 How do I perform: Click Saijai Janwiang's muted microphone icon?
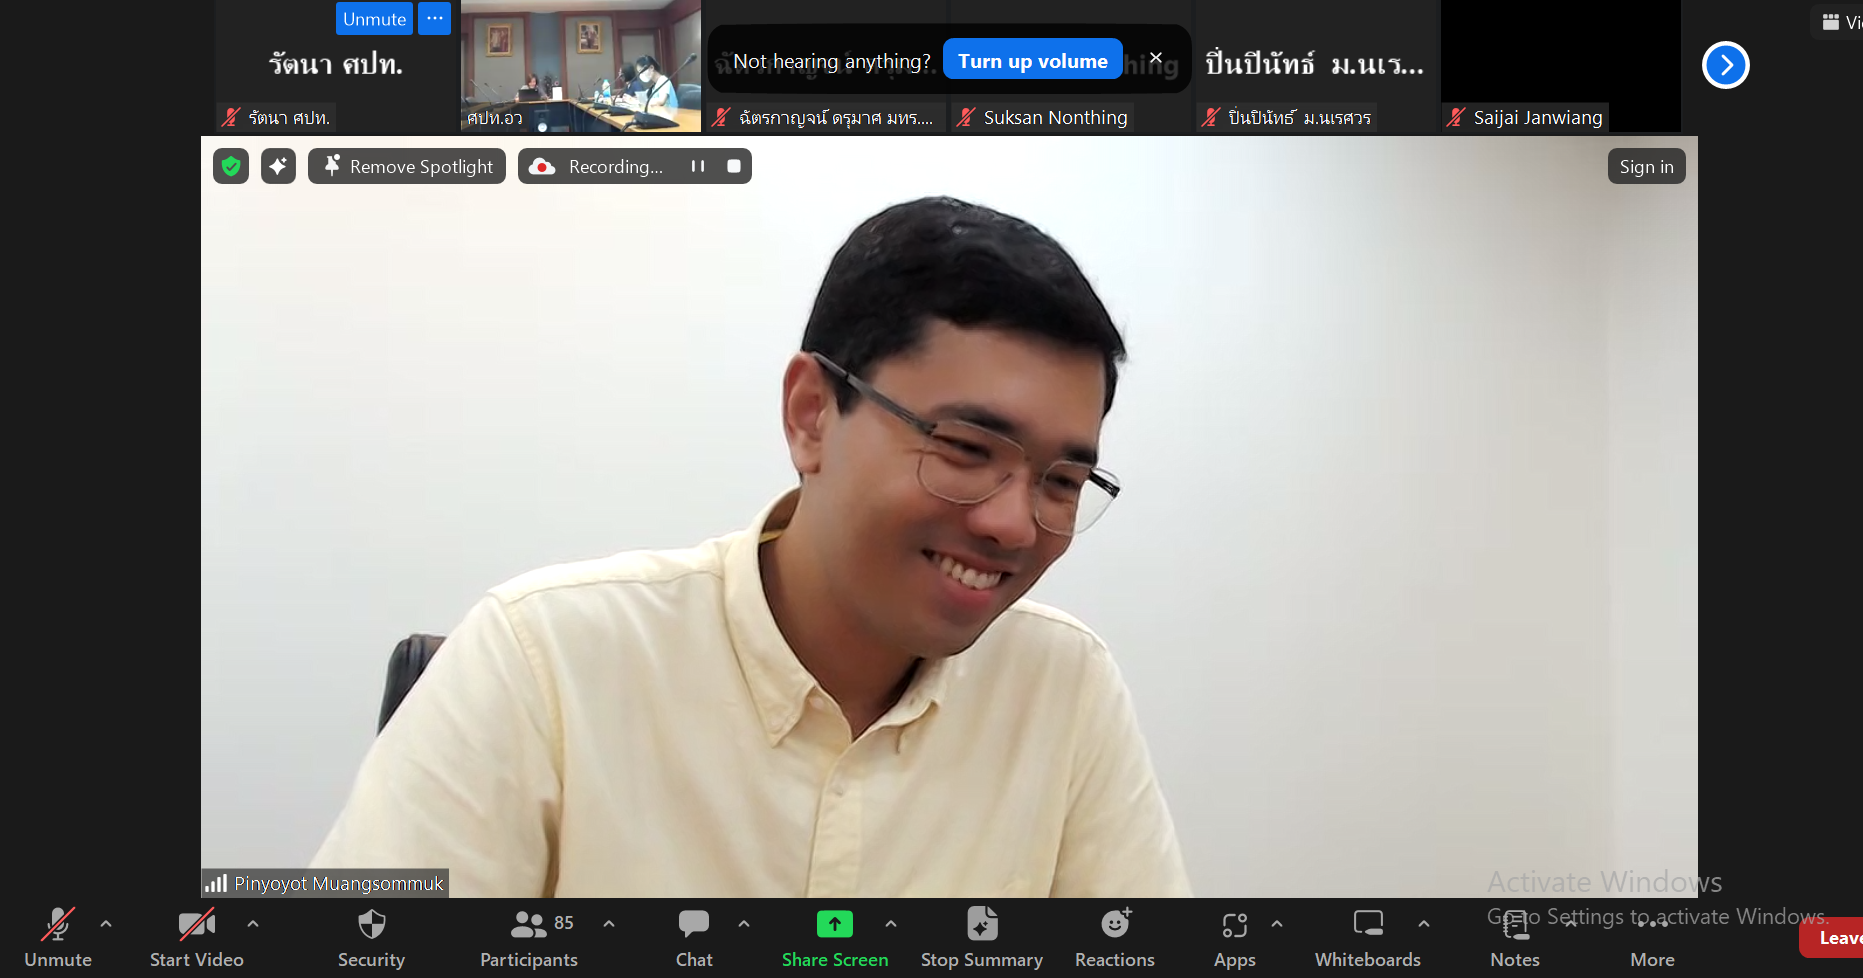(1456, 118)
